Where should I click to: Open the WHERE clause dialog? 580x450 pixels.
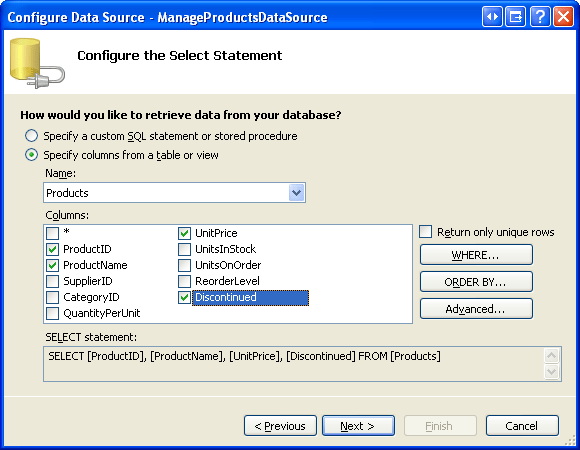476,255
